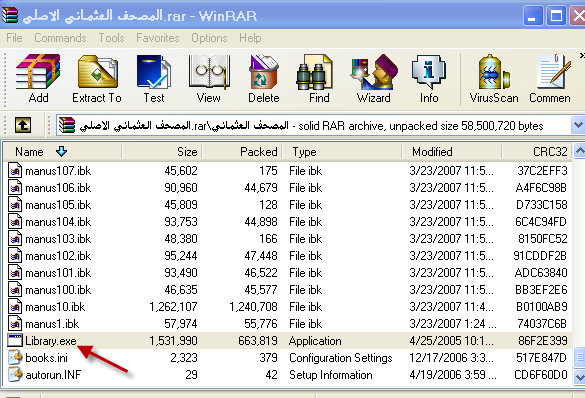Open the File menu
585x398 pixels.
coord(14,38)
